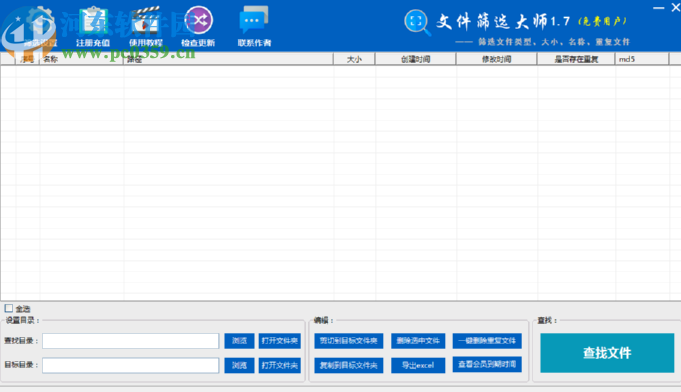This screenshot has width=681, height=392.
Task: Click 浏览 button for target directory
Action: tap(239, 365)
